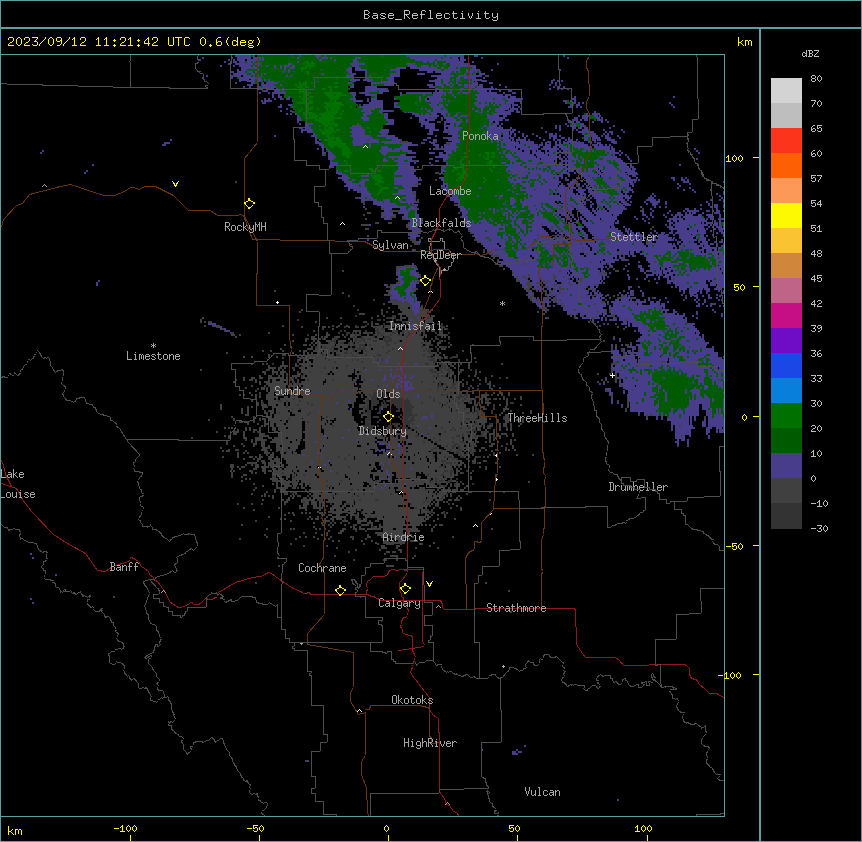Viewport: 862px width, 842px height.
Task: Select the Olds label
Action: click(x=388, y=394)
